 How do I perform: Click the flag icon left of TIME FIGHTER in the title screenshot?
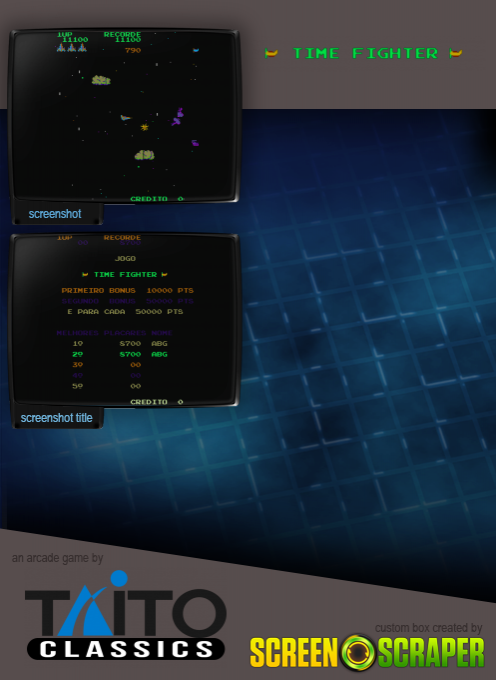85,275
